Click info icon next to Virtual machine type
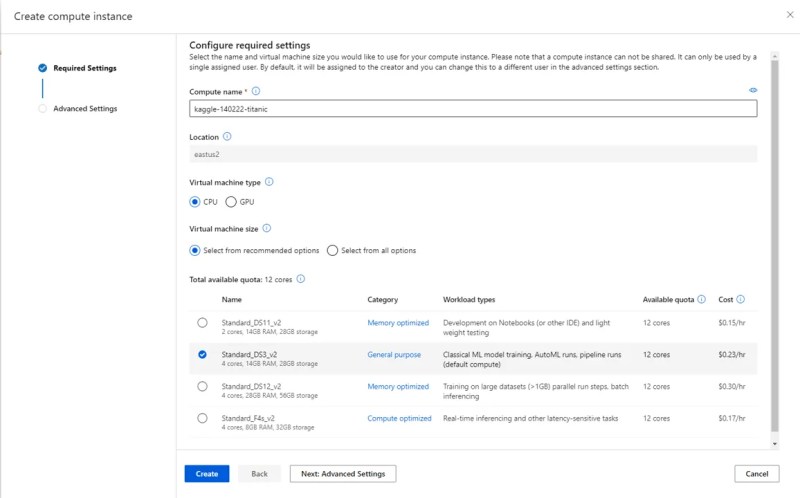800x498 pixels. click(x=269, y=182)
